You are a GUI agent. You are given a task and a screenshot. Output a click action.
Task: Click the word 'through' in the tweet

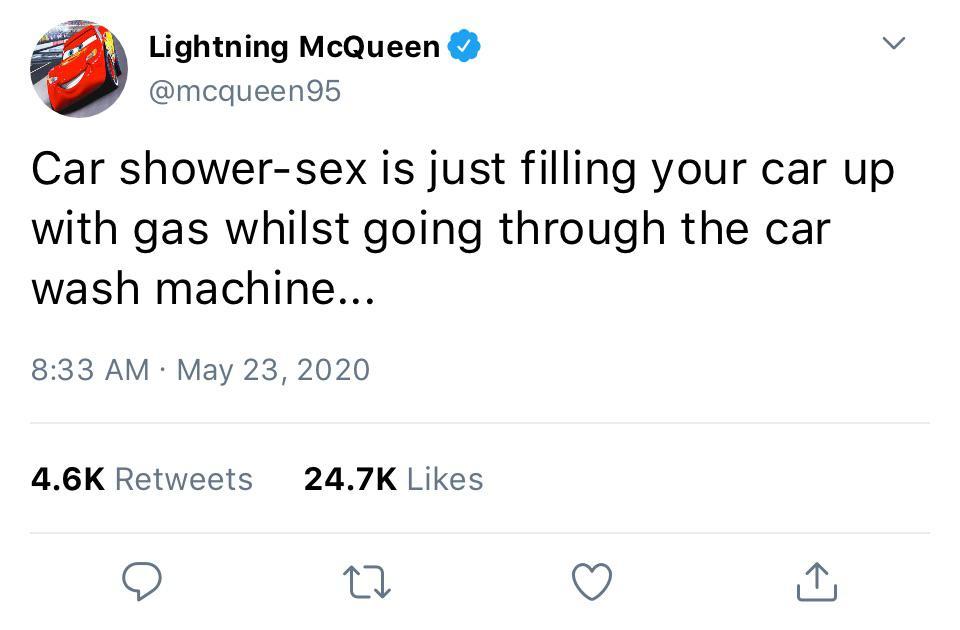[x=582, y=230]
